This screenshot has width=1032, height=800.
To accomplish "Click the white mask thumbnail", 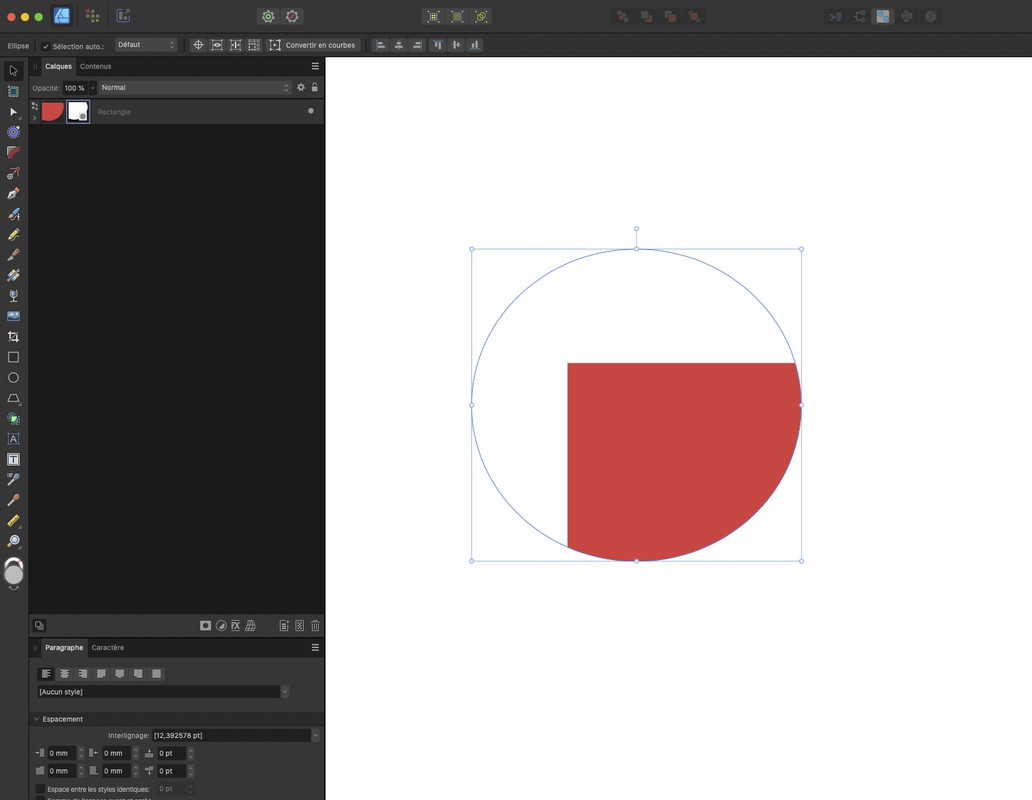I will tap(78, 111).
